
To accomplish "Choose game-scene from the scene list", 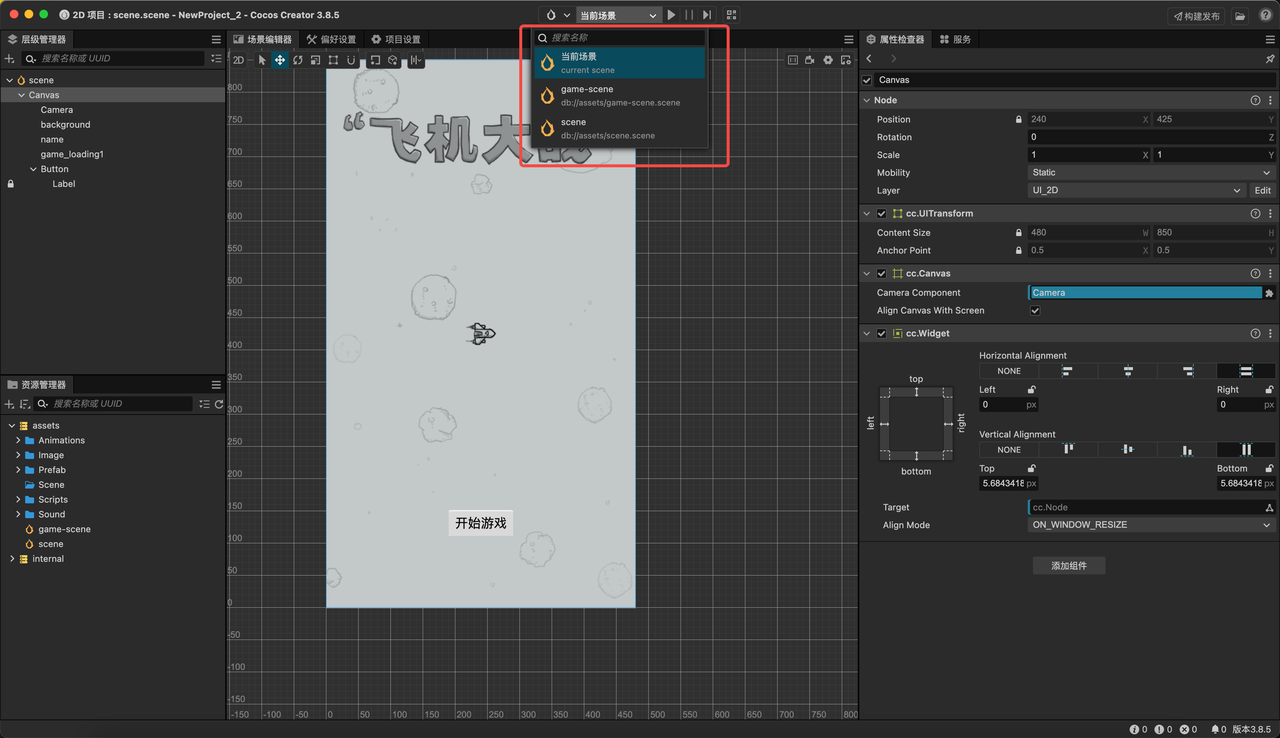I will click(x=620, y=95).
